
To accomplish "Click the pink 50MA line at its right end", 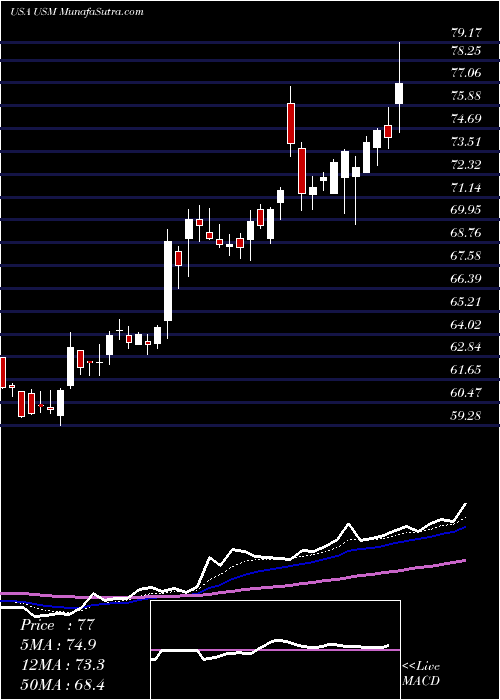I will click(x=464, y=561).
